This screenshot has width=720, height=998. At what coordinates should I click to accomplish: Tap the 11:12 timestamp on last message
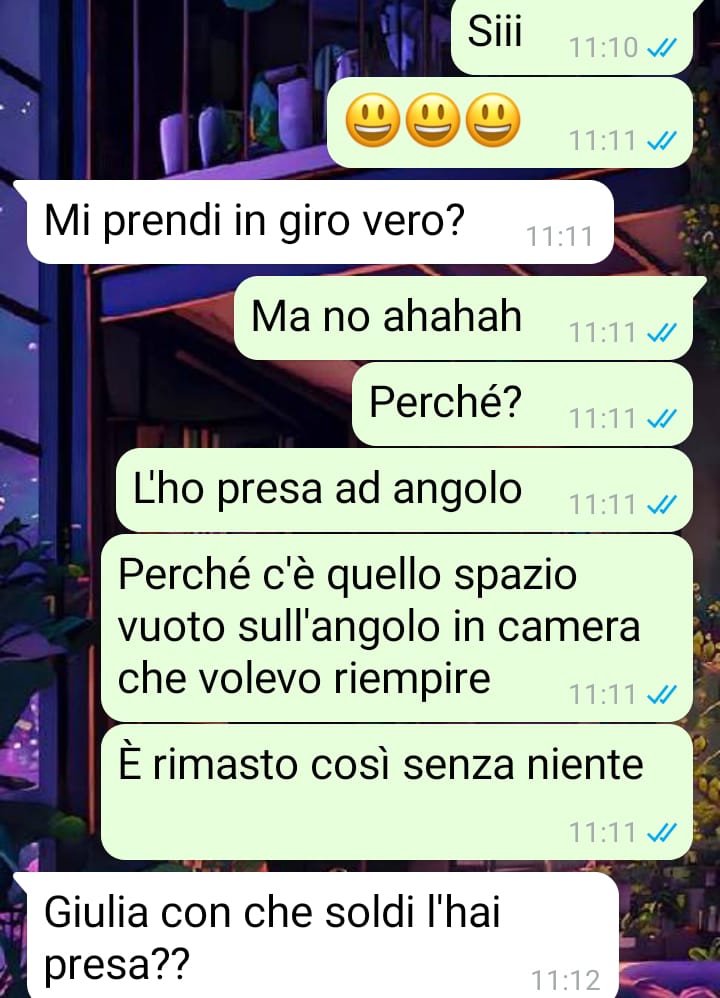click(565, 980)
